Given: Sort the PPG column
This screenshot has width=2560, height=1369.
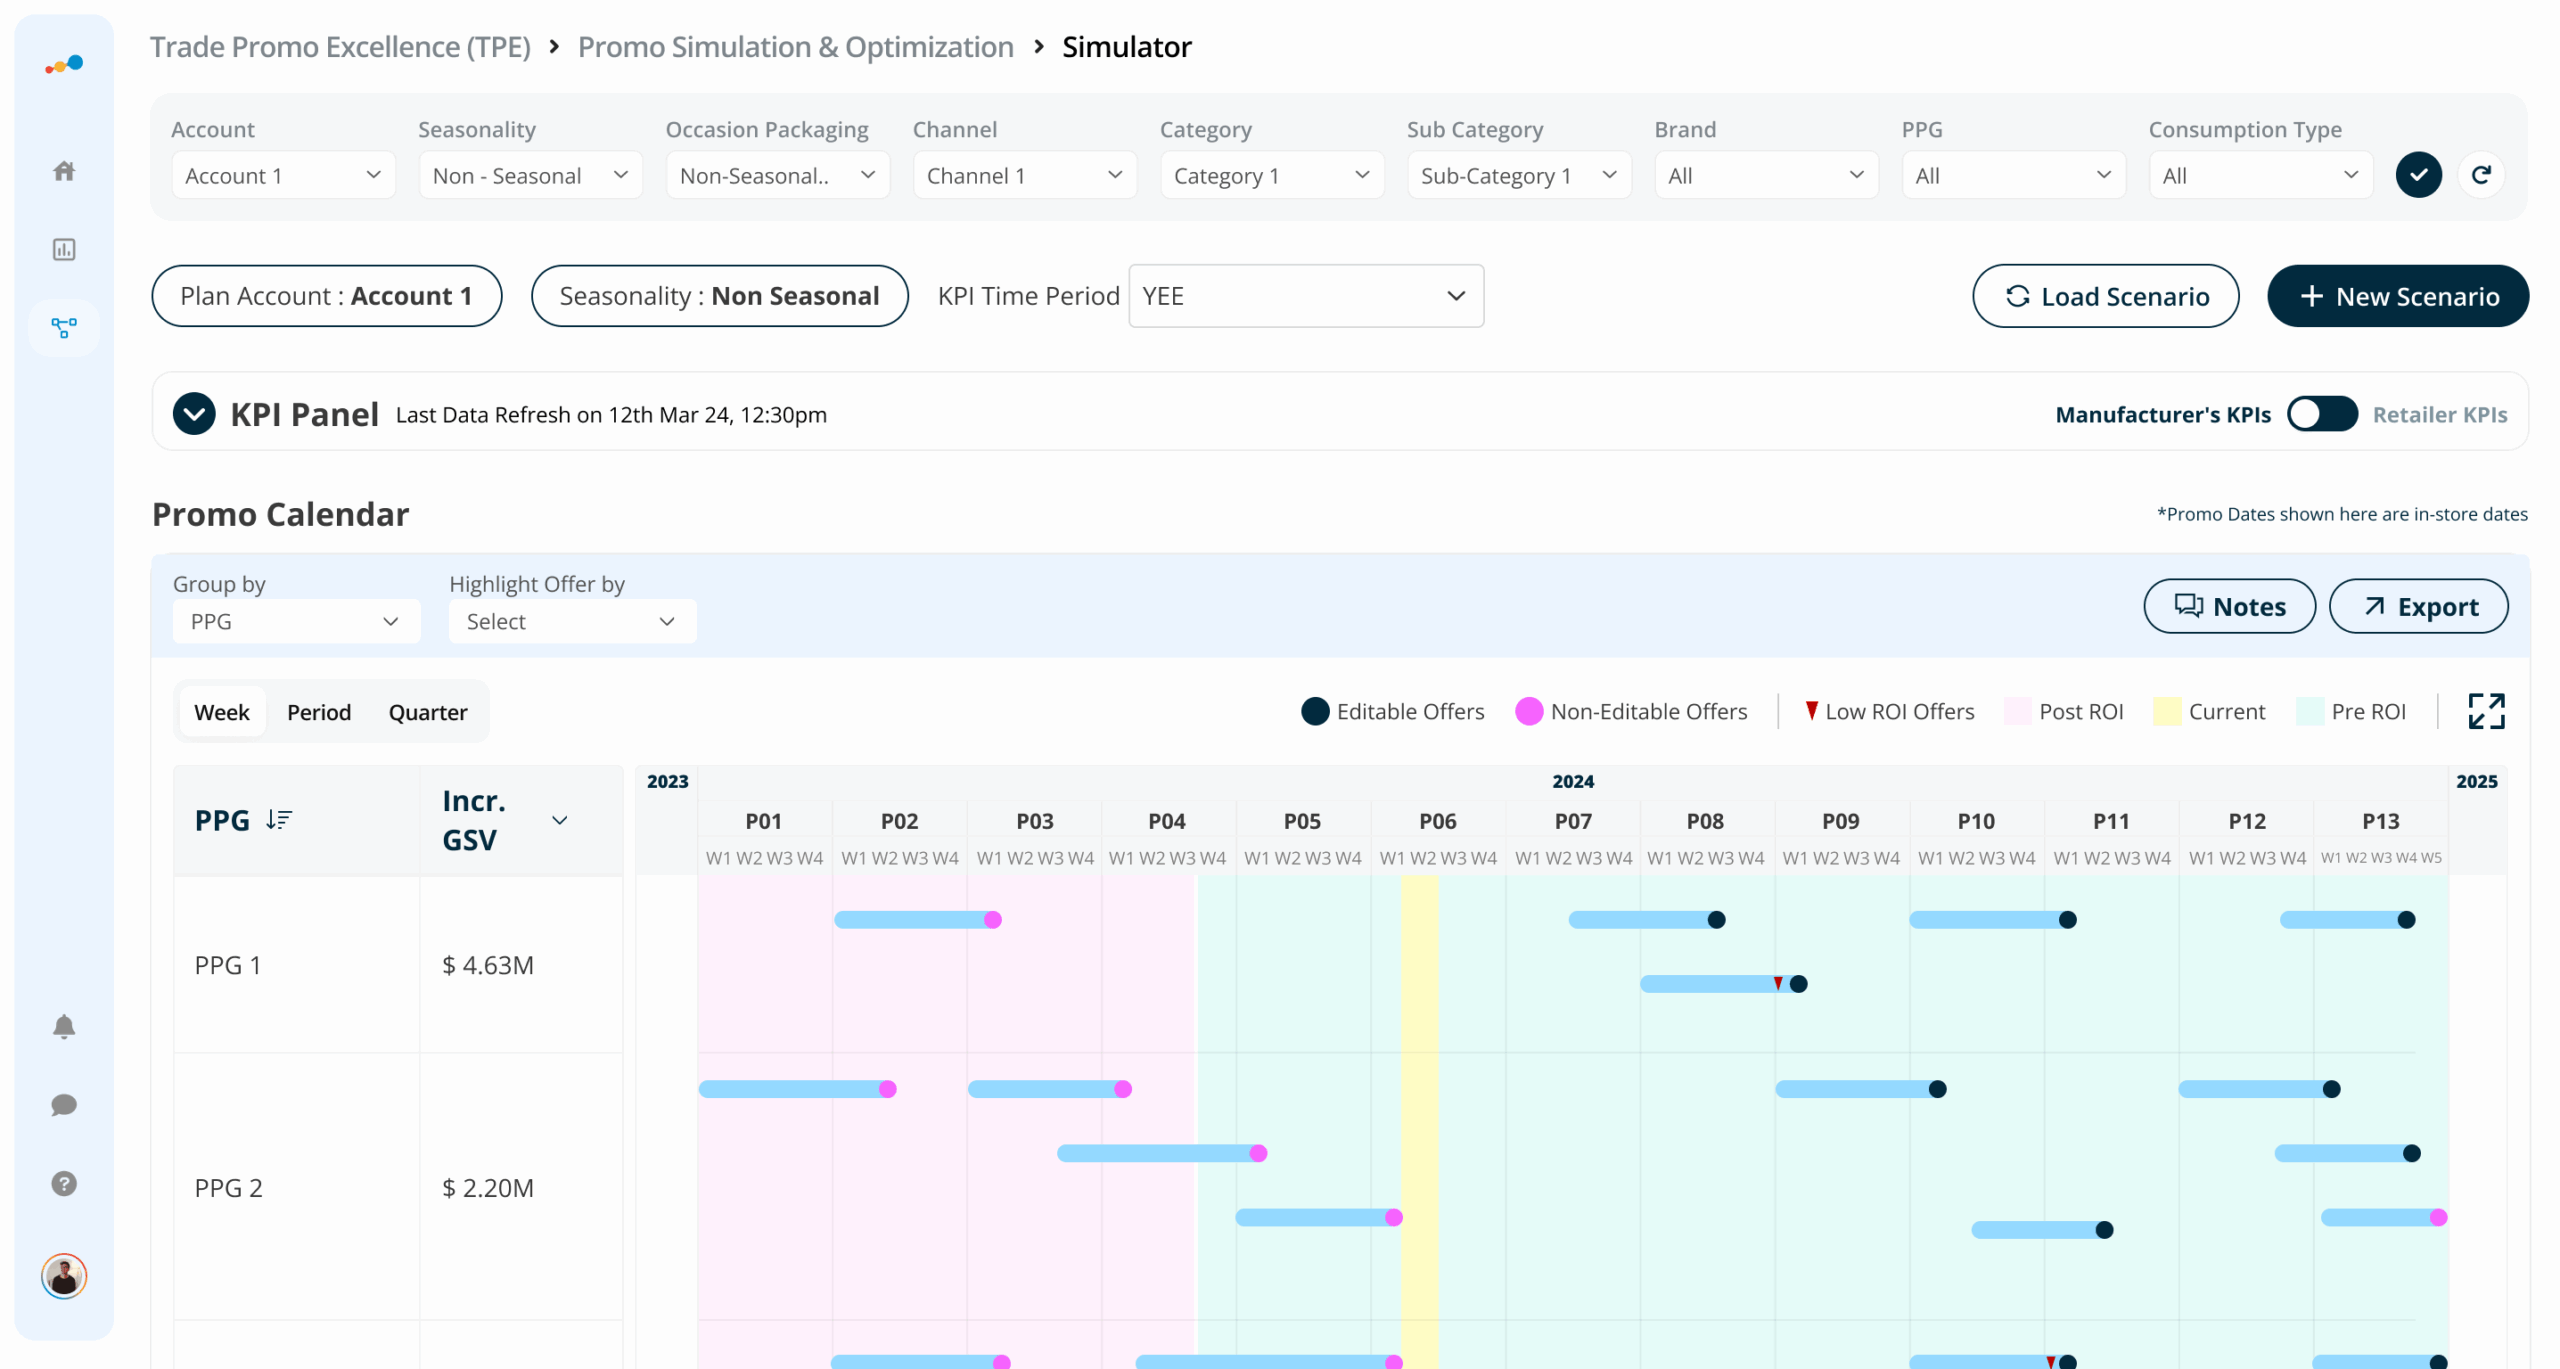Looking at the screenshot, I should [279, 820].
